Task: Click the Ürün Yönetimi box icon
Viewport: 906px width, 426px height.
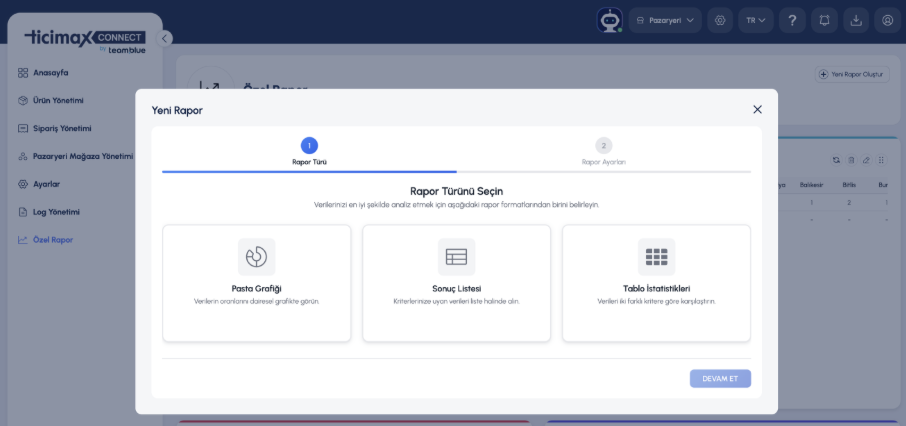Action: 23,101
